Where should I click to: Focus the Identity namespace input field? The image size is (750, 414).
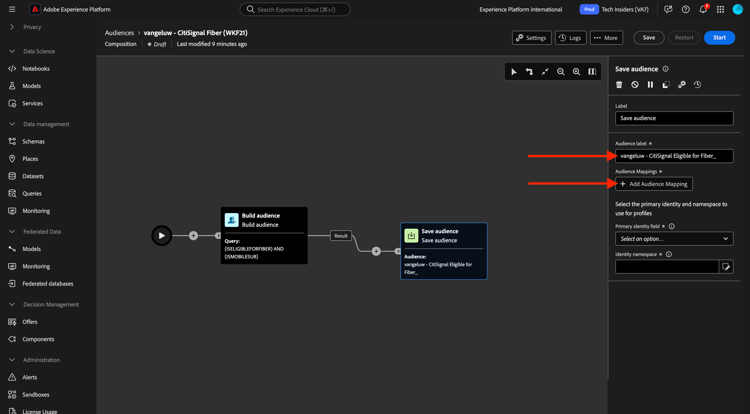coord(667,267)
